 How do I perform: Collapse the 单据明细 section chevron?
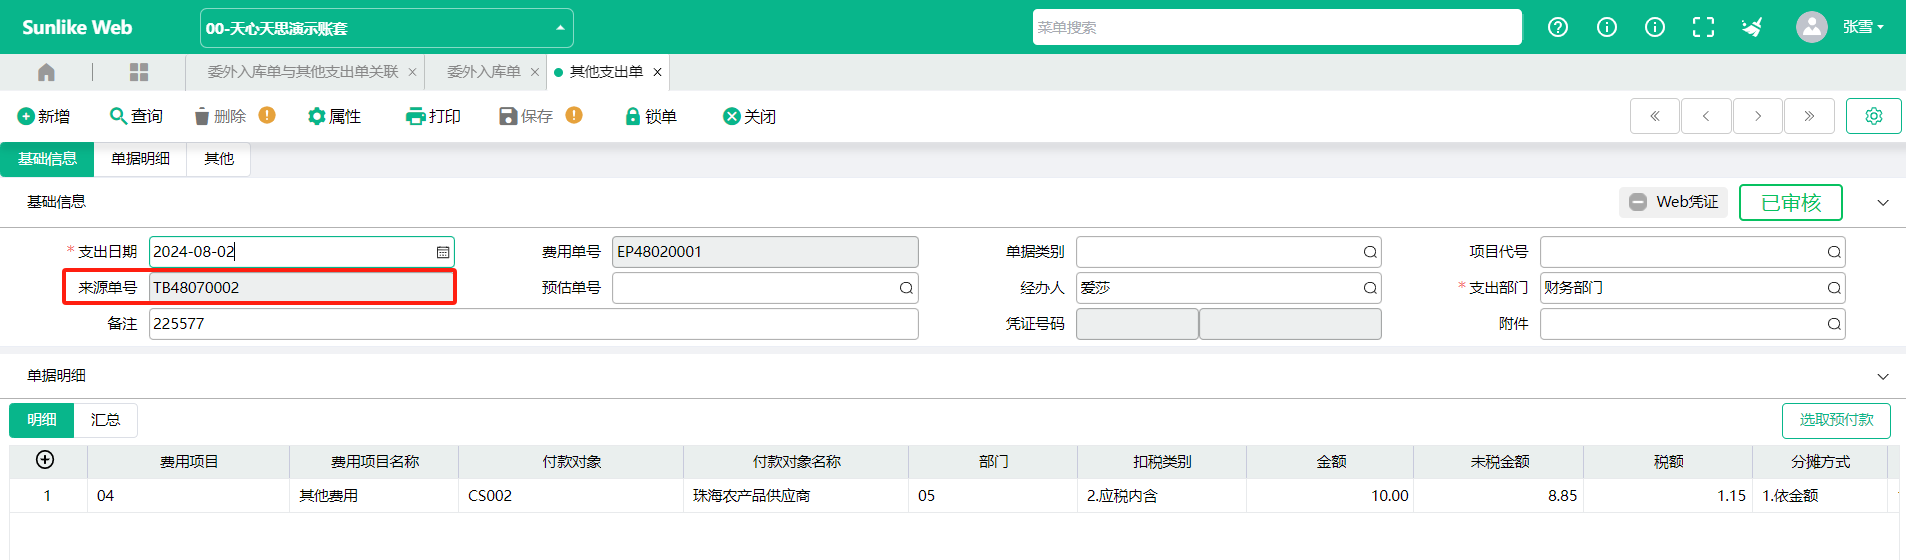[x=1883, y=376]
